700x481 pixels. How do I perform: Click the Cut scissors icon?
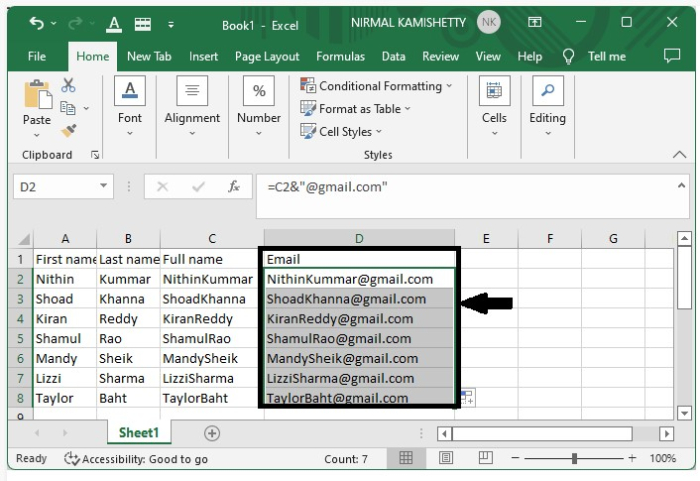68,85
